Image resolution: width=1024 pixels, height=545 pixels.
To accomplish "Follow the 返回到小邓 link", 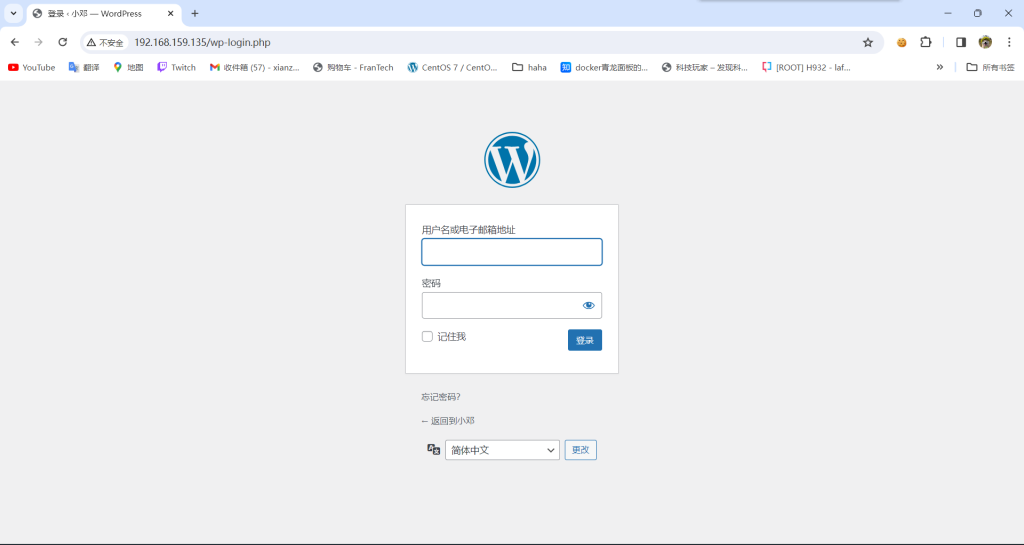I will (448, 421).
